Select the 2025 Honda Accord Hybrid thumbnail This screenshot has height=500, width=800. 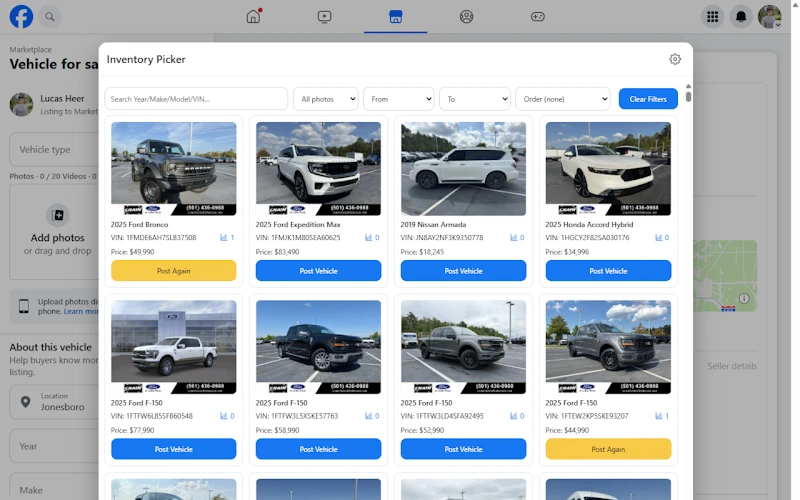coord(608,168)
